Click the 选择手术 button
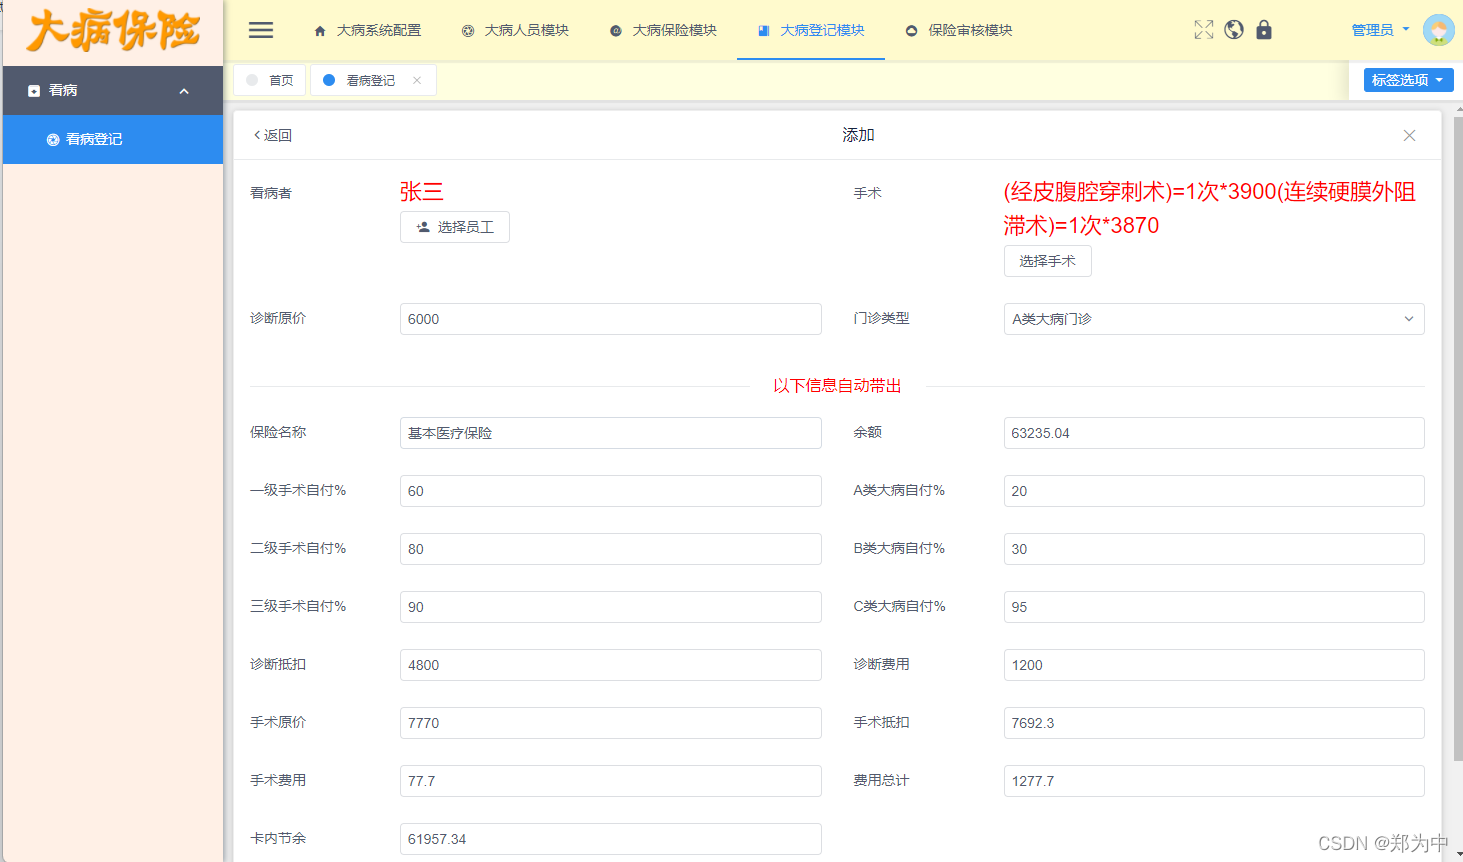The width and height of the screenshot is (1463, 862). click(1047, 261)
